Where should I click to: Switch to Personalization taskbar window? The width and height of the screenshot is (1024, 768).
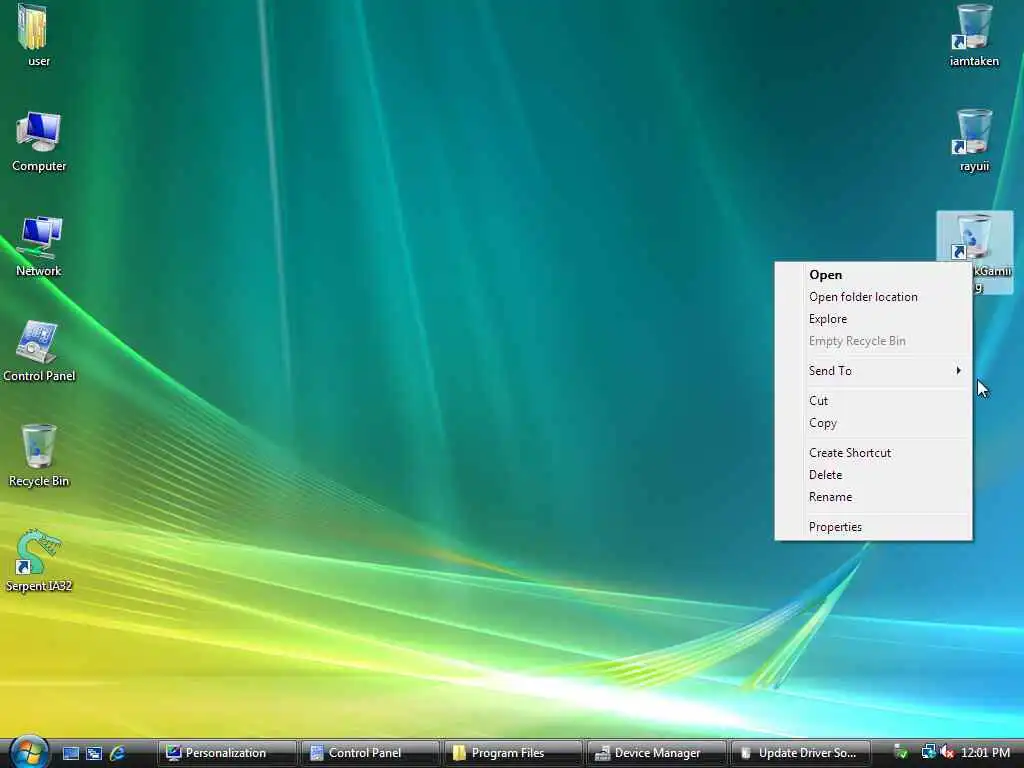click(227, 753)
